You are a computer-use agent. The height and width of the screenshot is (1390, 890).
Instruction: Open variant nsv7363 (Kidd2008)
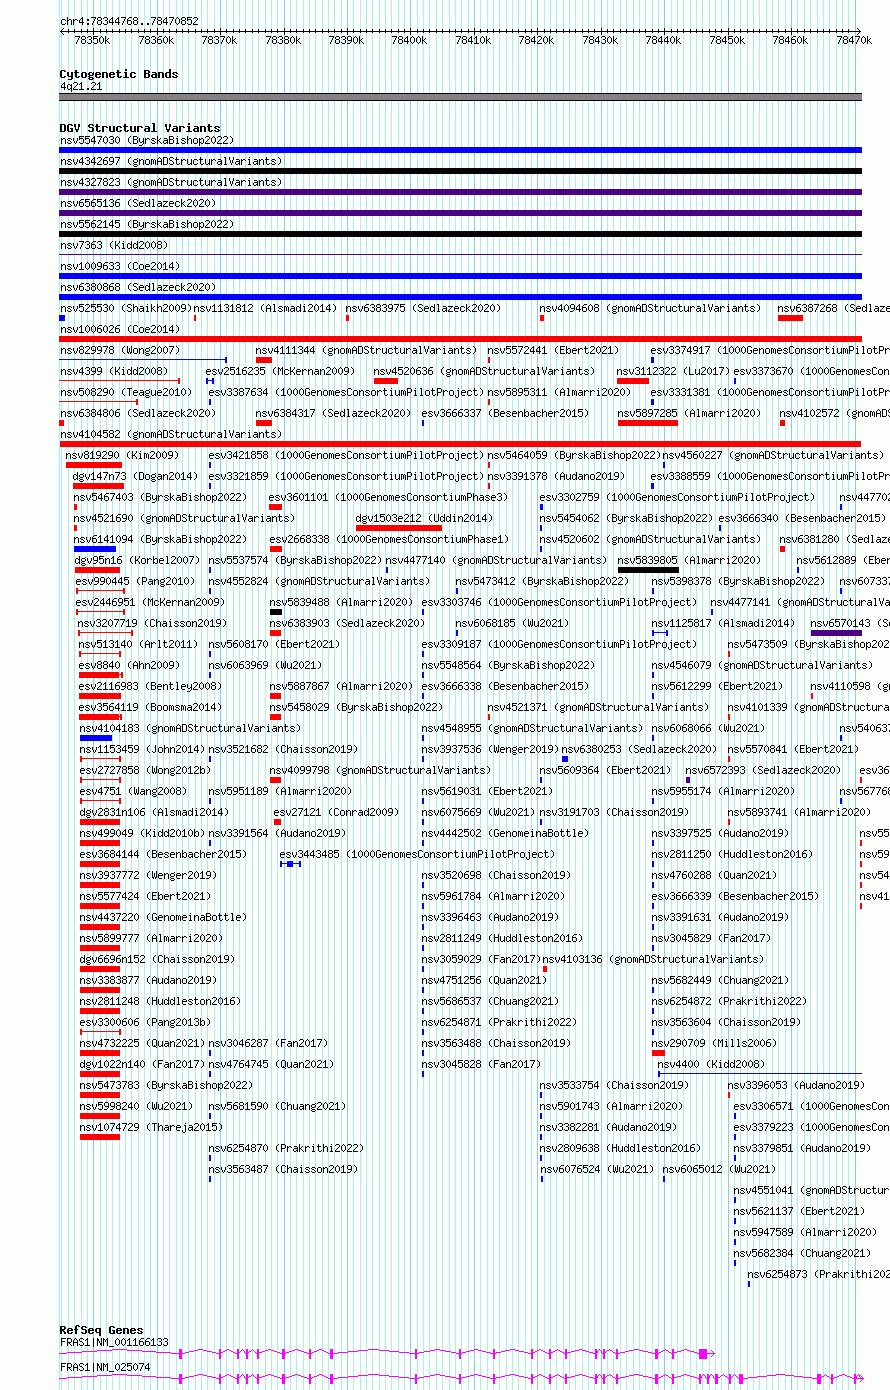pyautogui.click(x=114, y=245)
